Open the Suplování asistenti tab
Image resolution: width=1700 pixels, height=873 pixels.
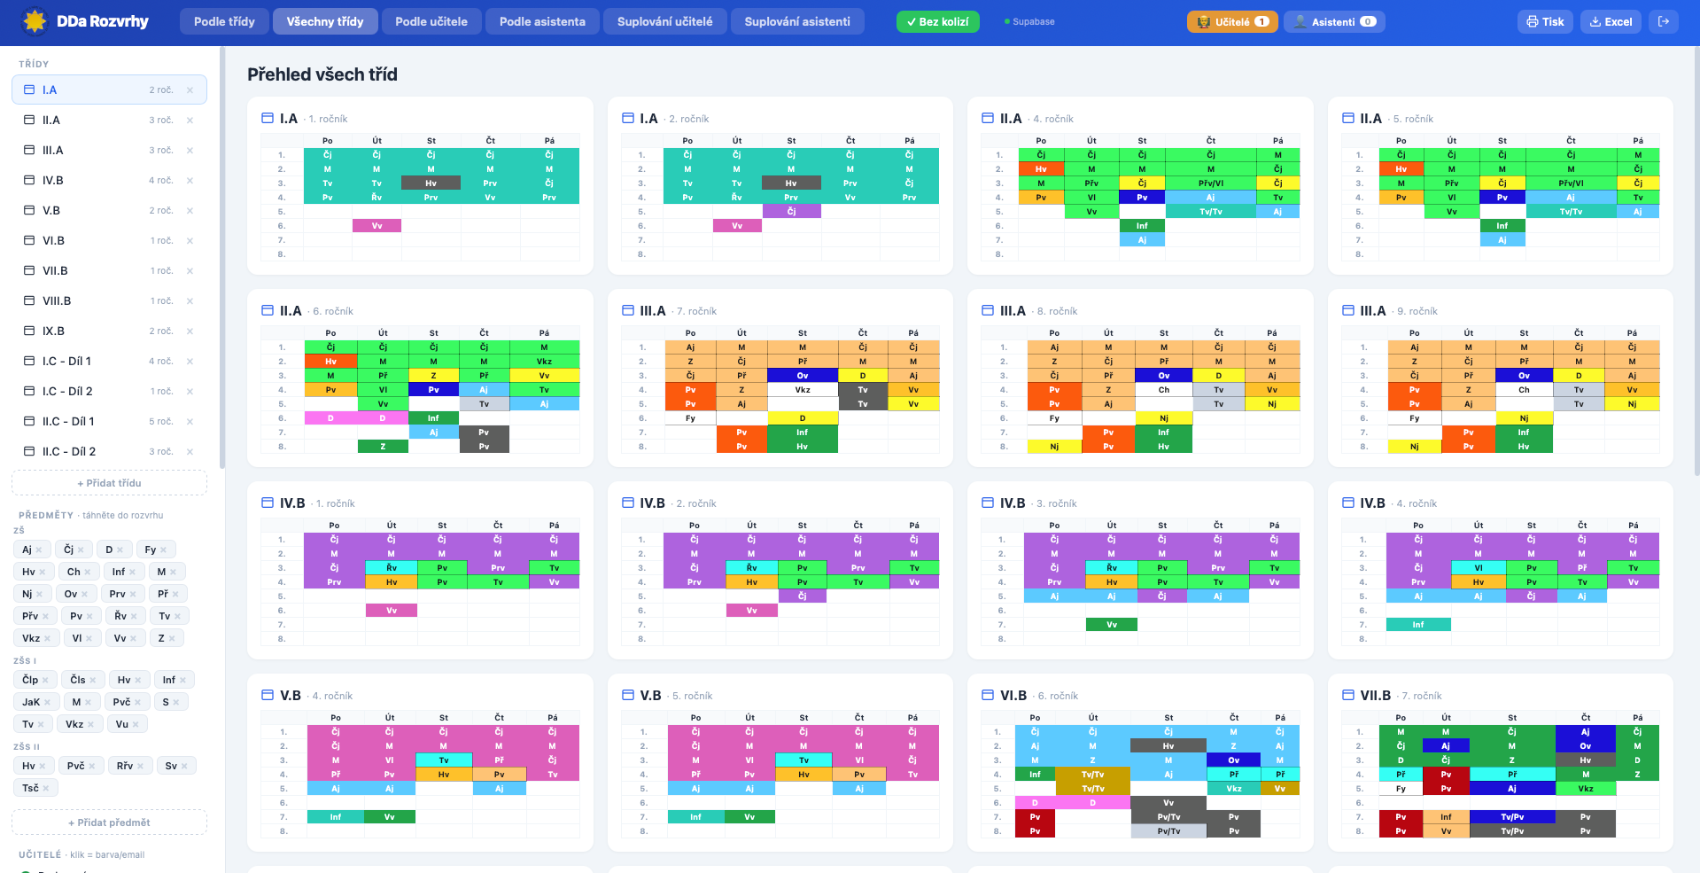[x=797, y=21]
